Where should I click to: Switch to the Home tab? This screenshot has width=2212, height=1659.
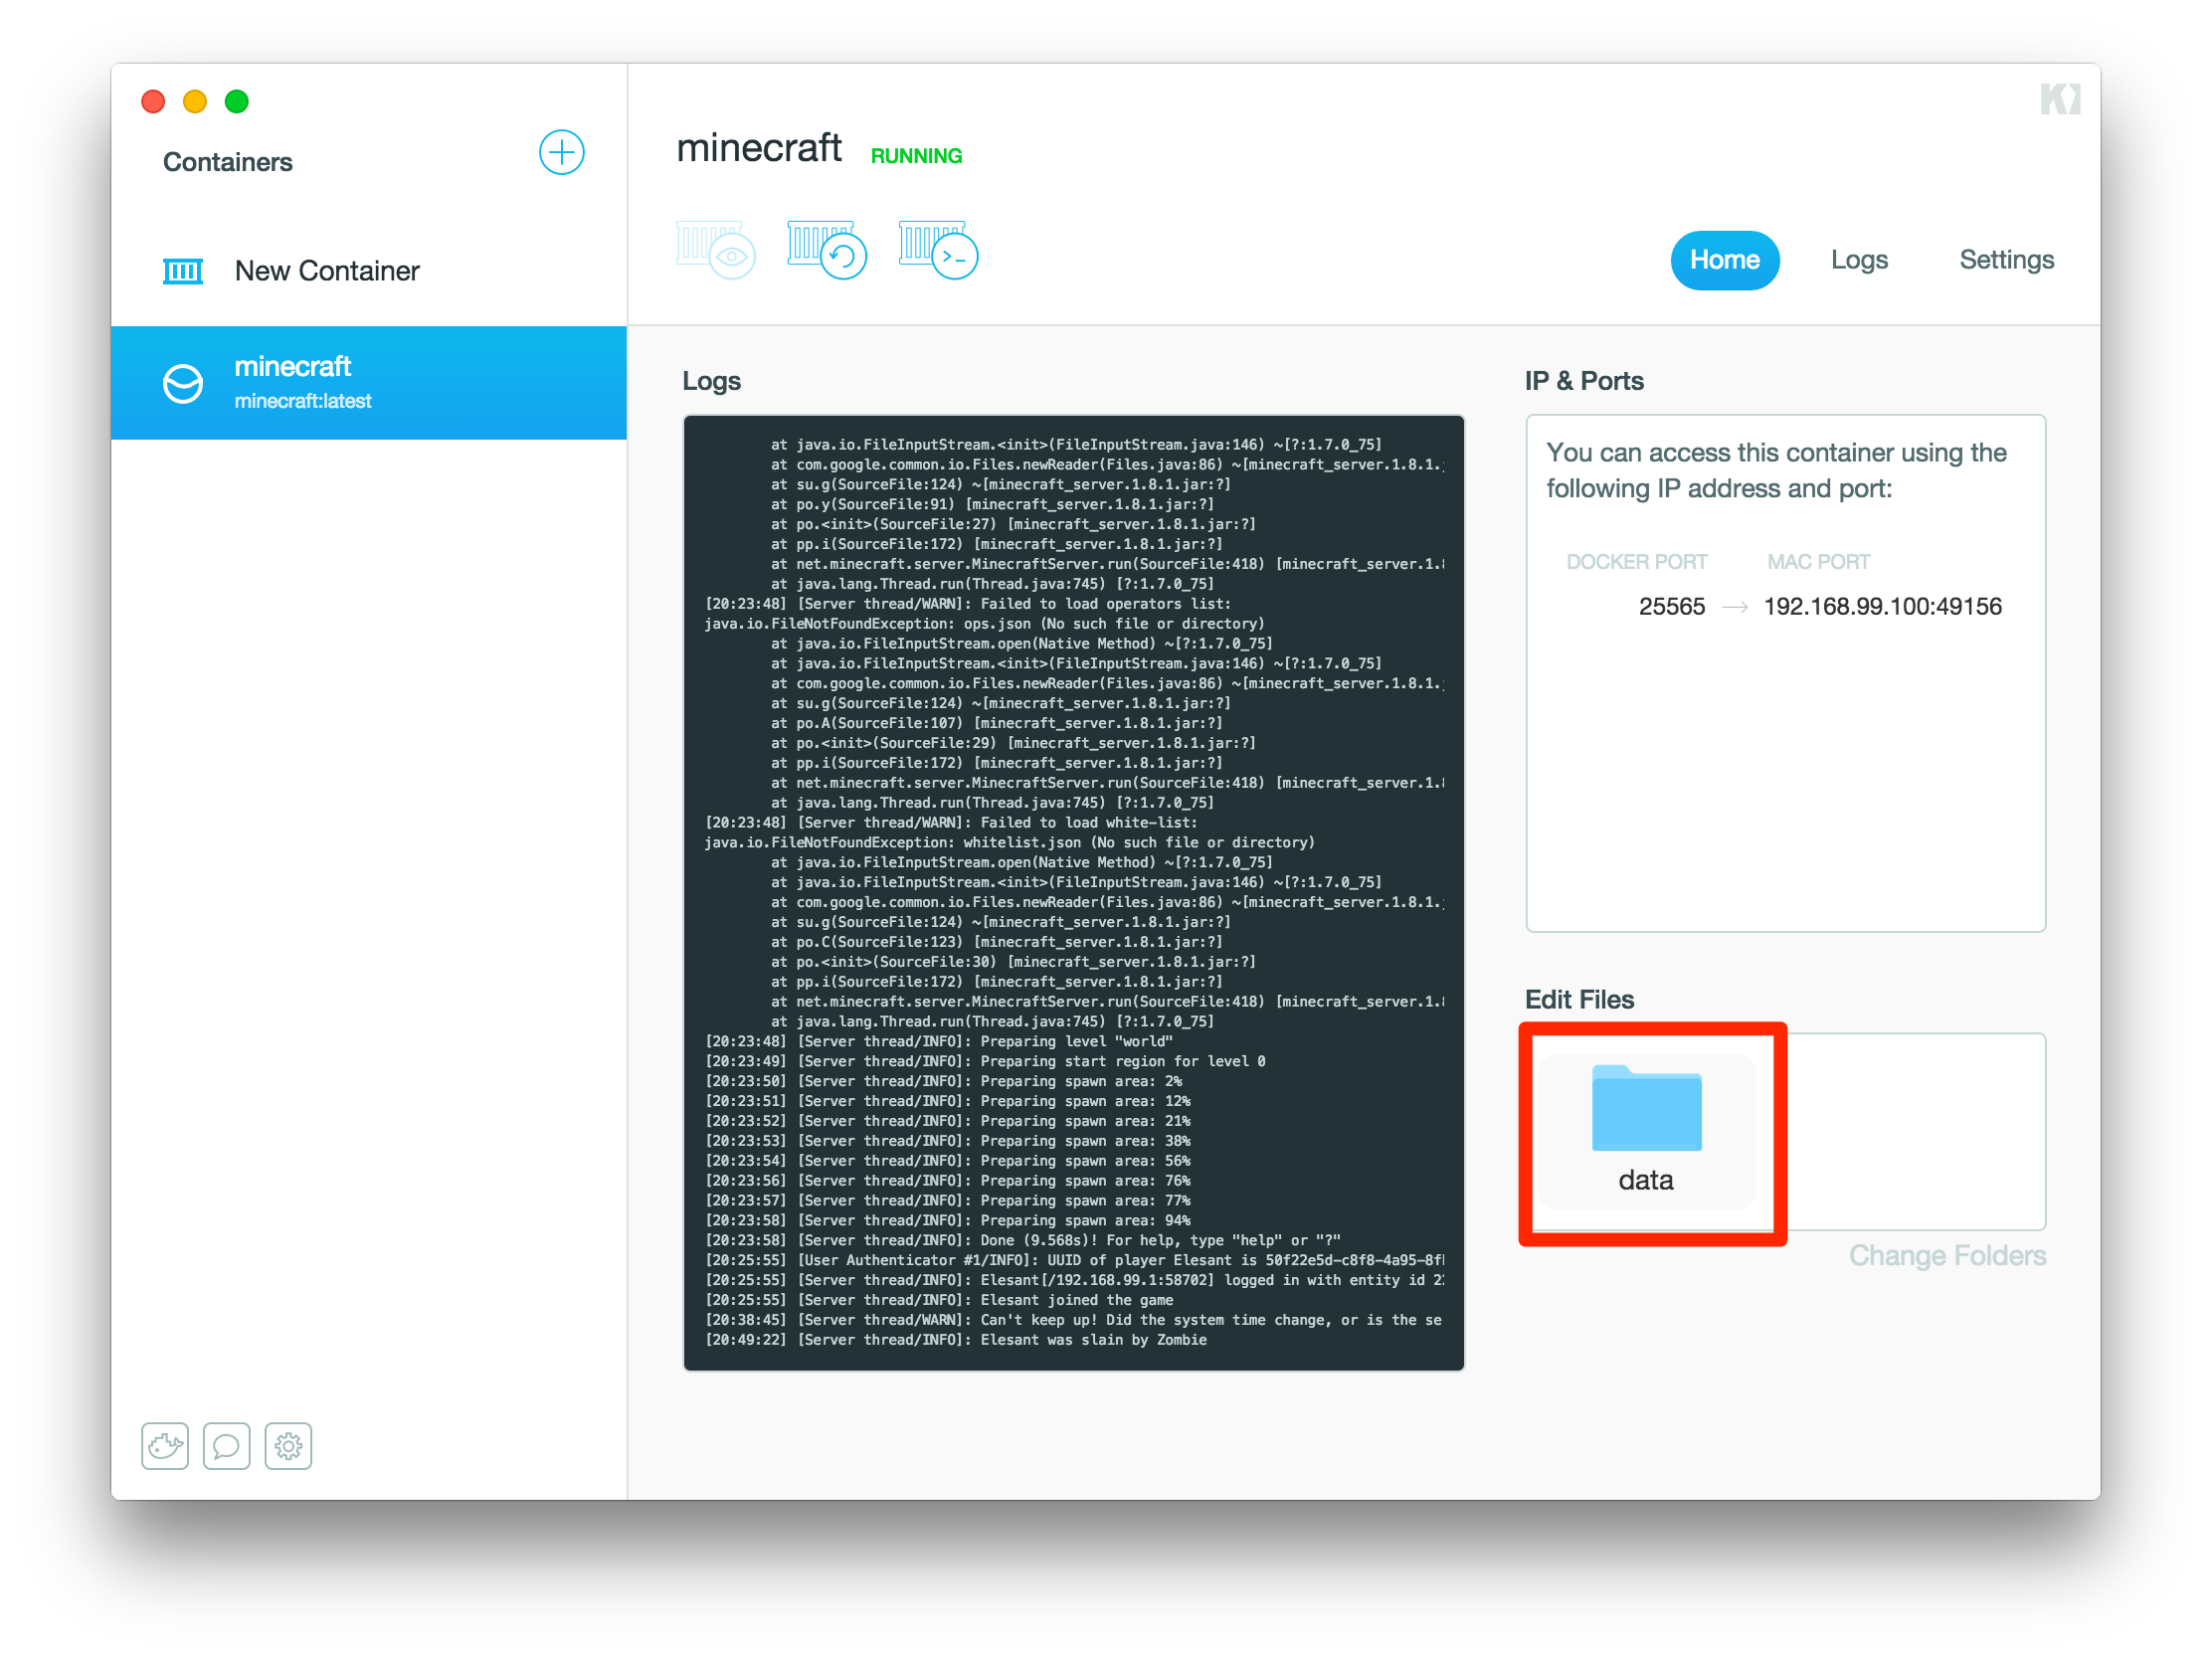[x=1724, y=260]
